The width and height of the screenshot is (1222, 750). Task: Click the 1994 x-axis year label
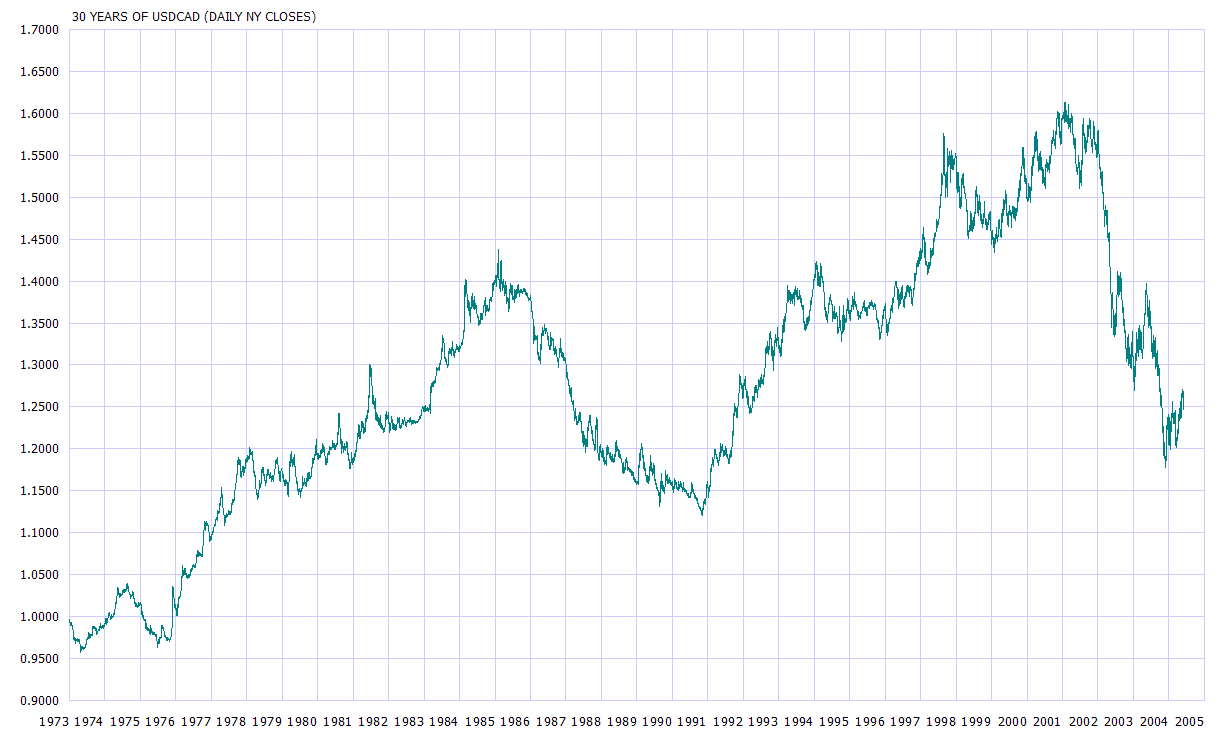800,722
